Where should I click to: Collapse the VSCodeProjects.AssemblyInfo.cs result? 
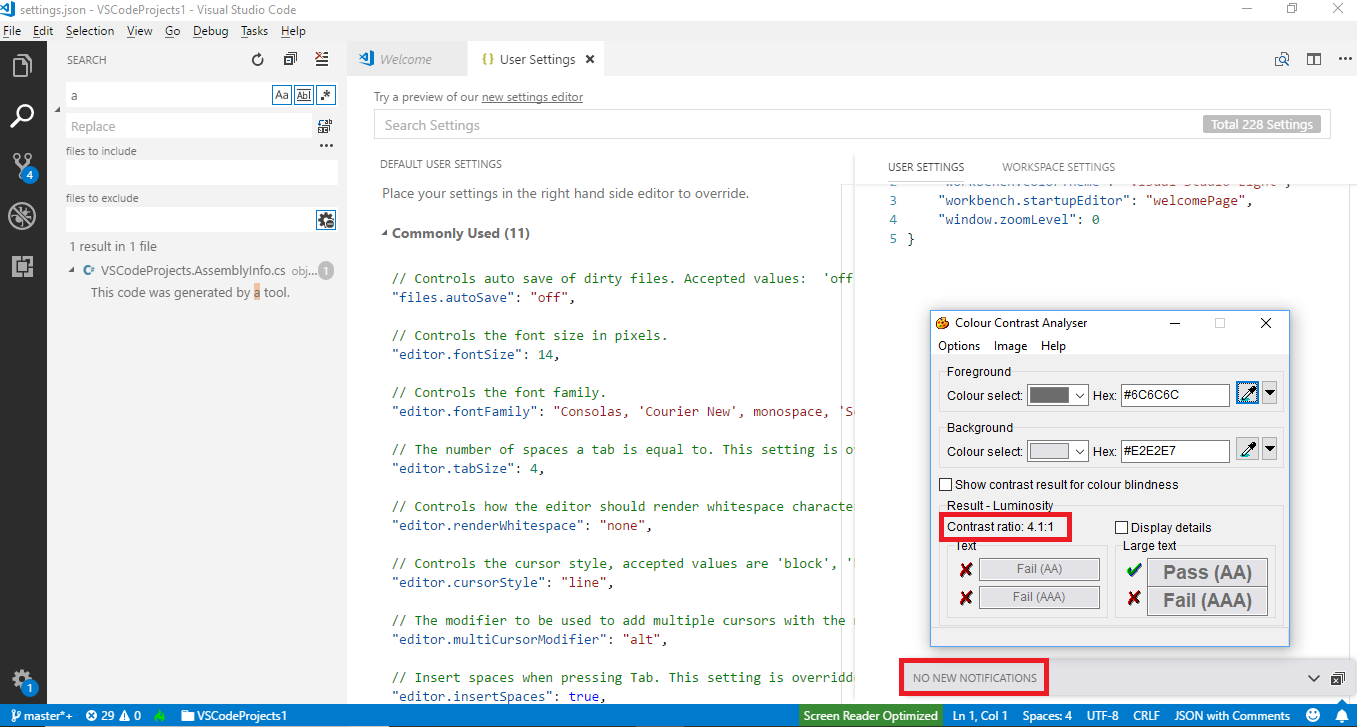click(73, 270)
